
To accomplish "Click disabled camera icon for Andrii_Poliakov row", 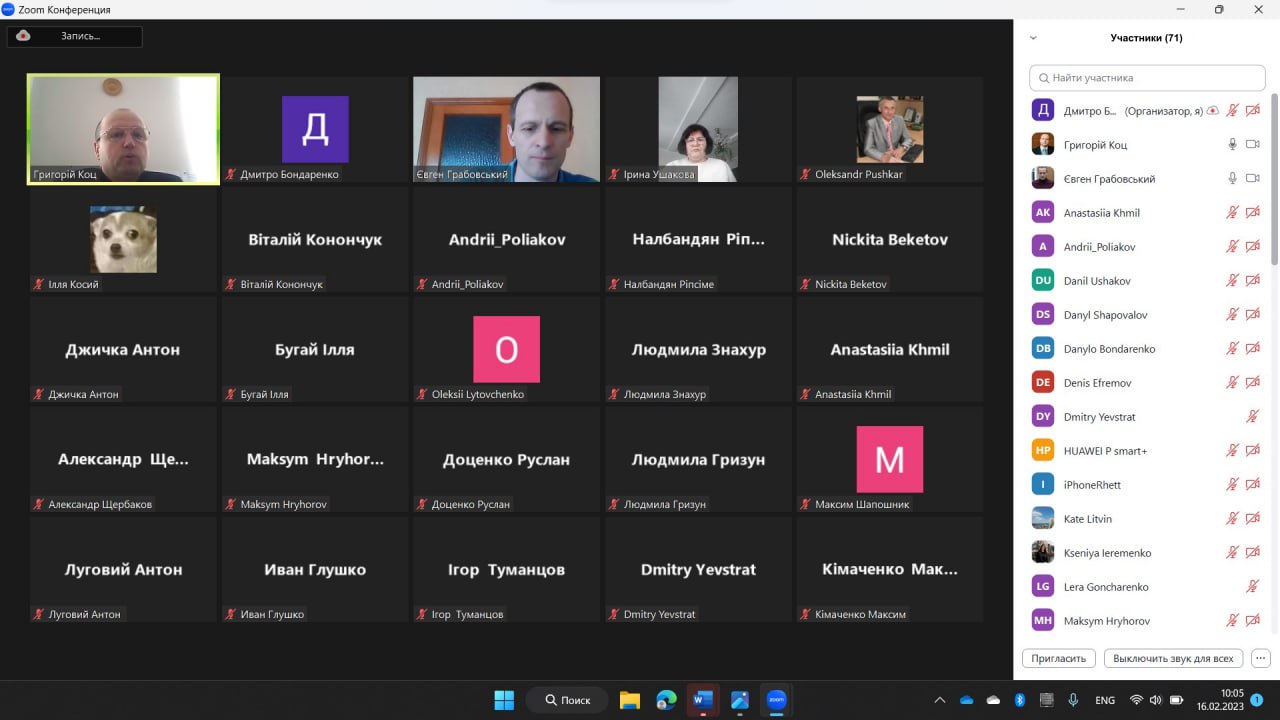I will pos(1252,247).
